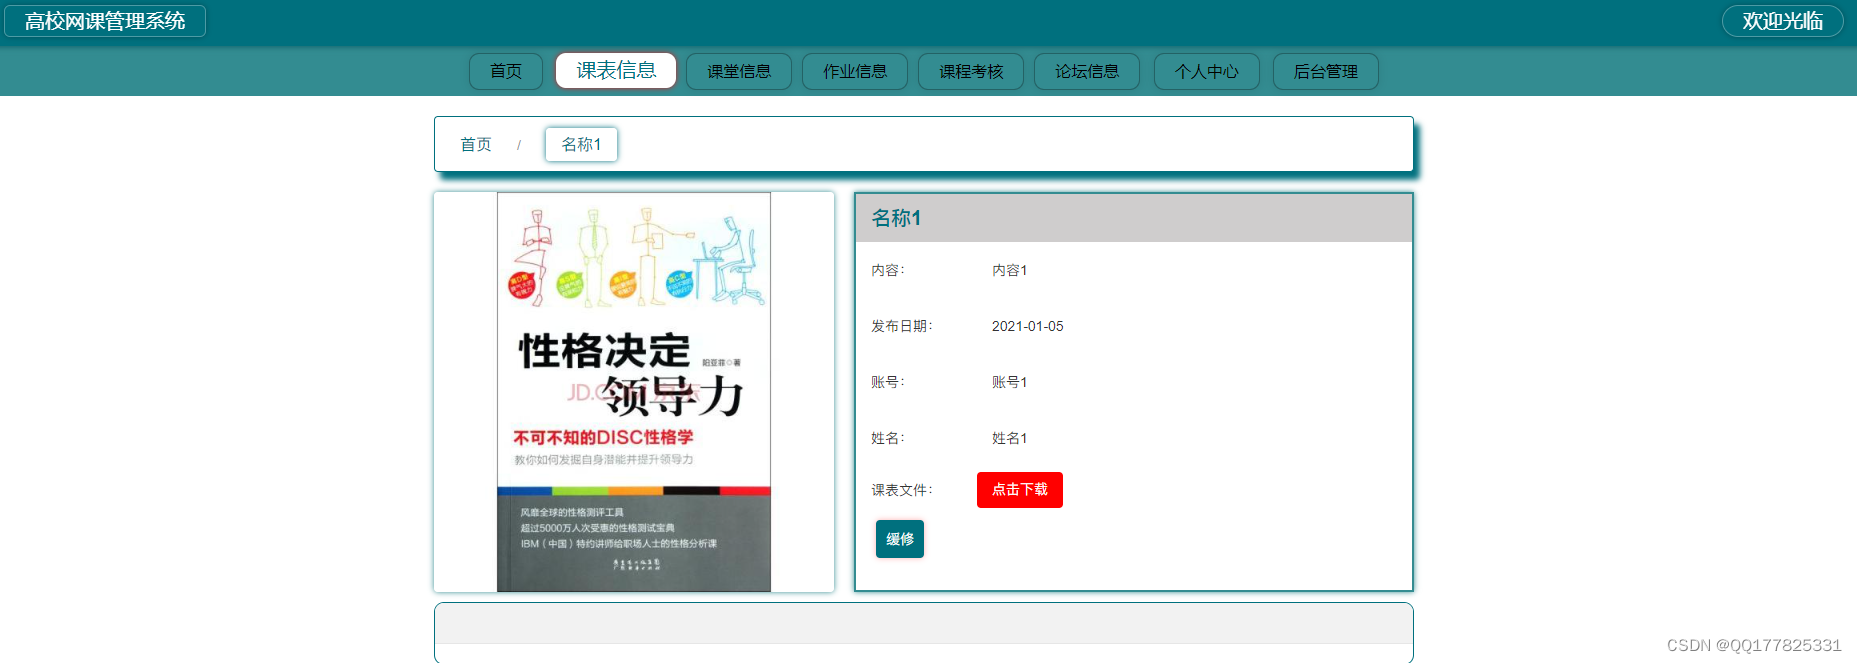Click the 课表文件 label

coord(901,490)
